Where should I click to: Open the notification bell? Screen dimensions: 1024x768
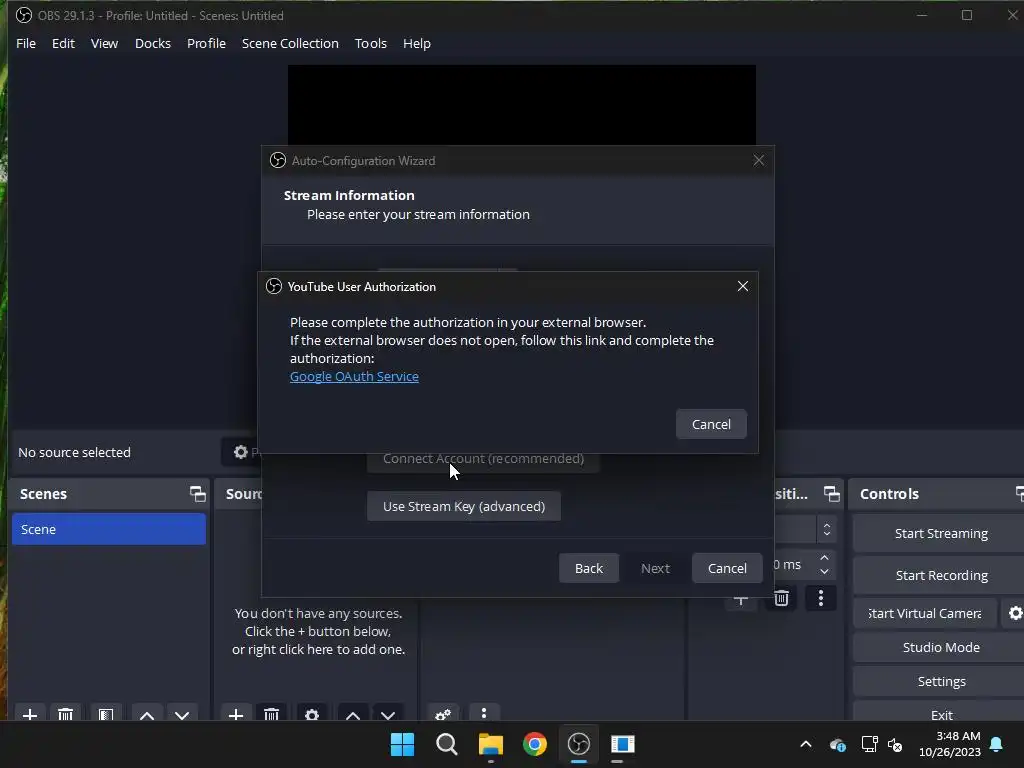(x=997, y=744)
